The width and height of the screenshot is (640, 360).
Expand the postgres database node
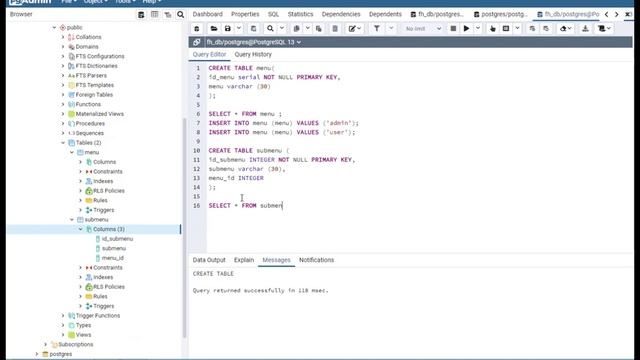37,354
